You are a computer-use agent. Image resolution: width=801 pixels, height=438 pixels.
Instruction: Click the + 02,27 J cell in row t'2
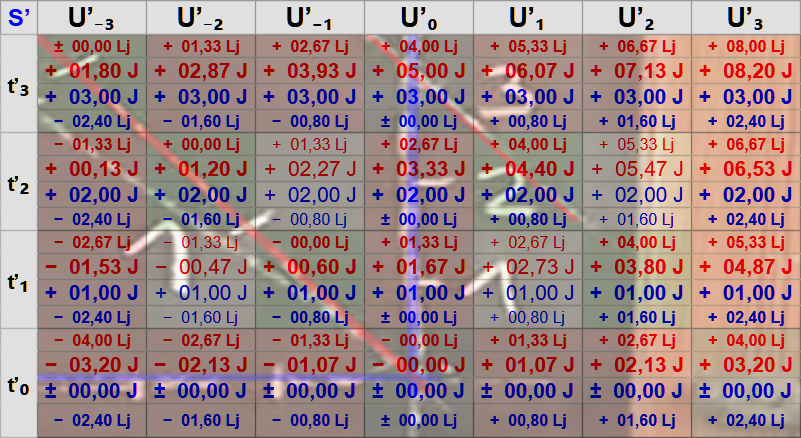pyautogui.click(x=310, y=169)
